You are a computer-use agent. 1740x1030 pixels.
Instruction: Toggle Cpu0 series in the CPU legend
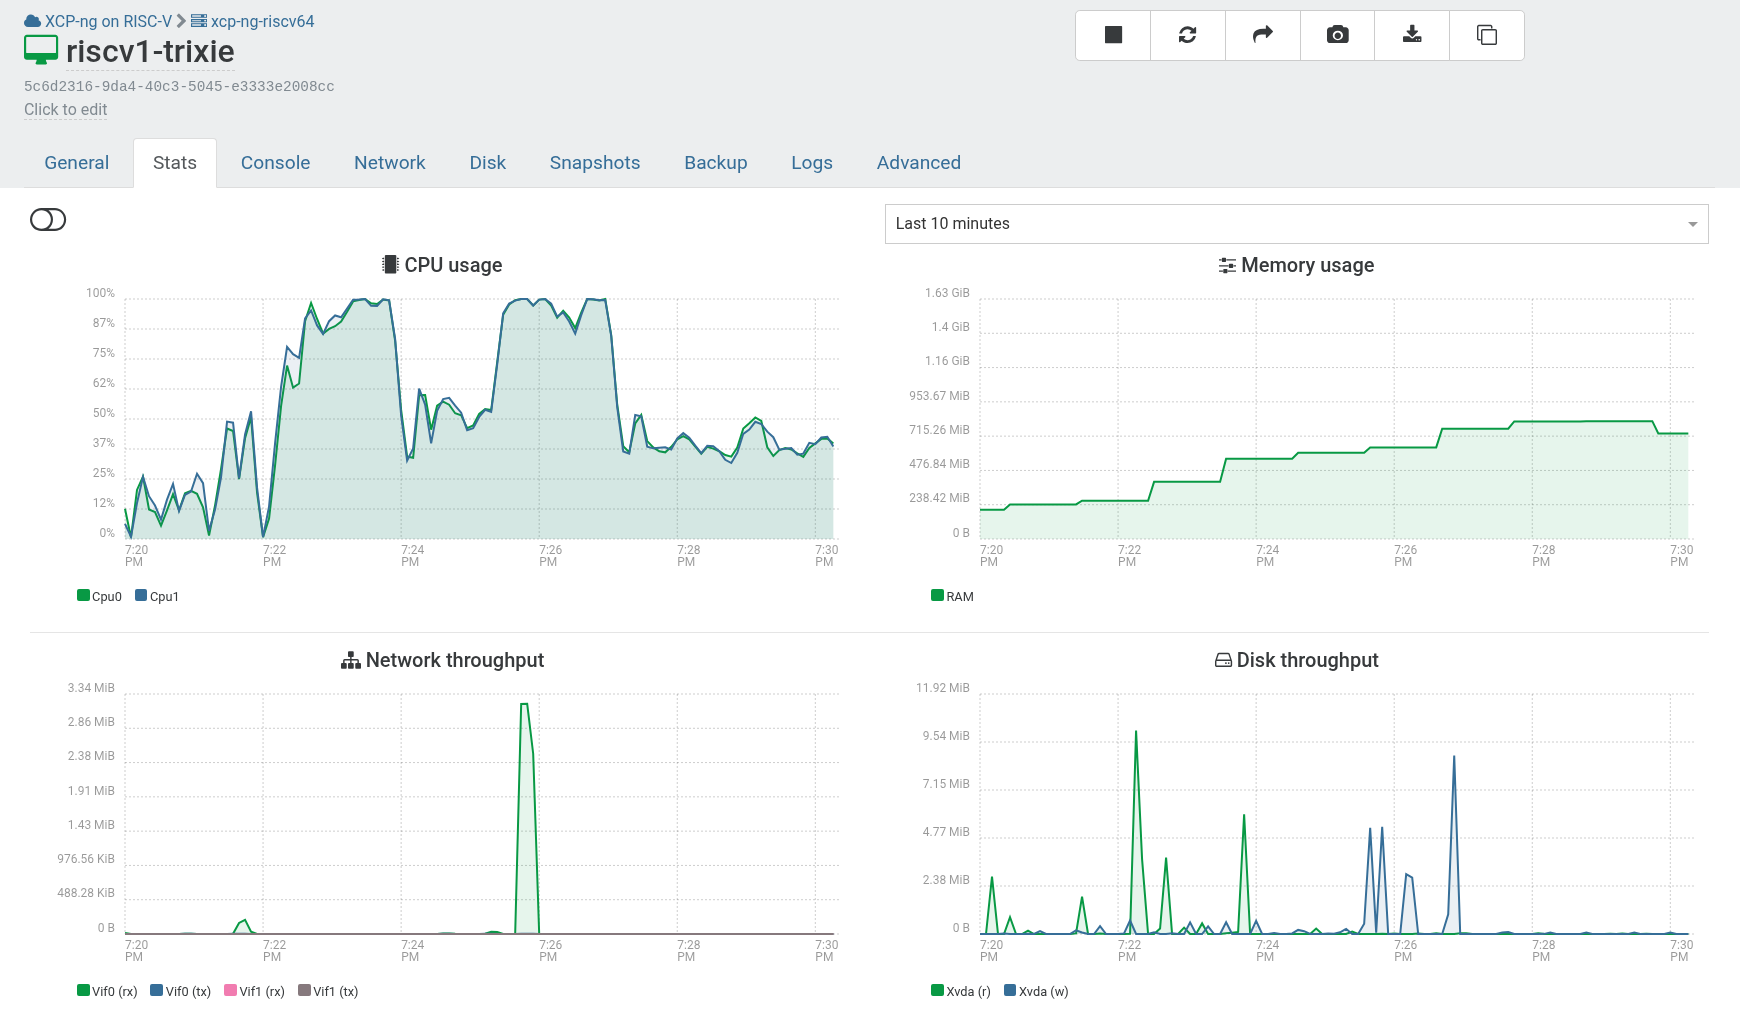[100, 596]
